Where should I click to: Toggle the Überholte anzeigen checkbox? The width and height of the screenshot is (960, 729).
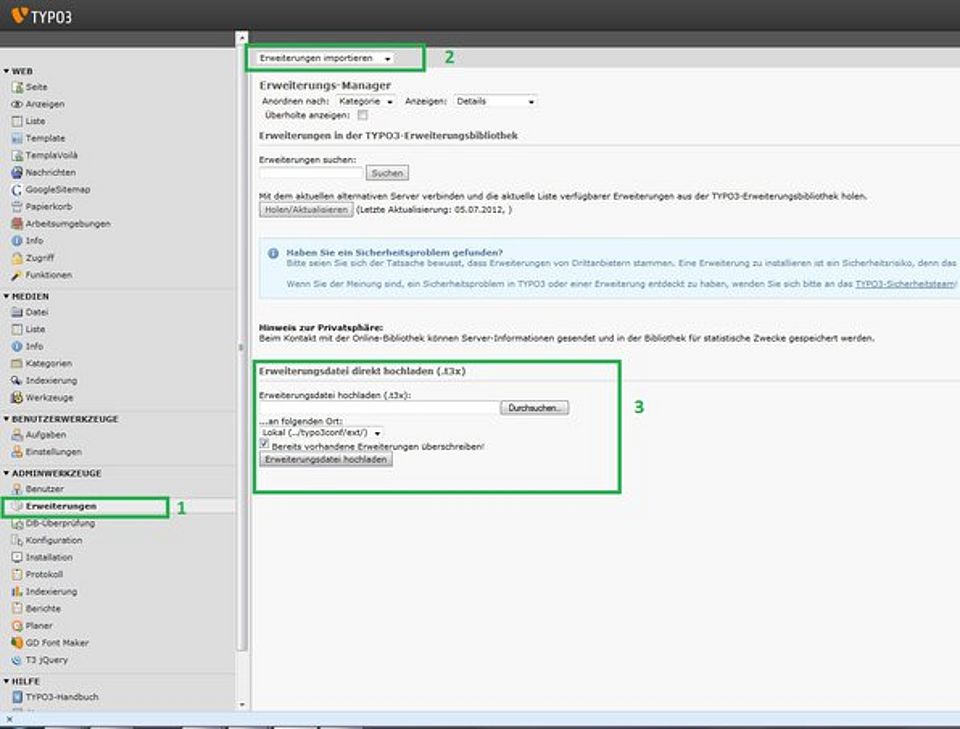363,116
